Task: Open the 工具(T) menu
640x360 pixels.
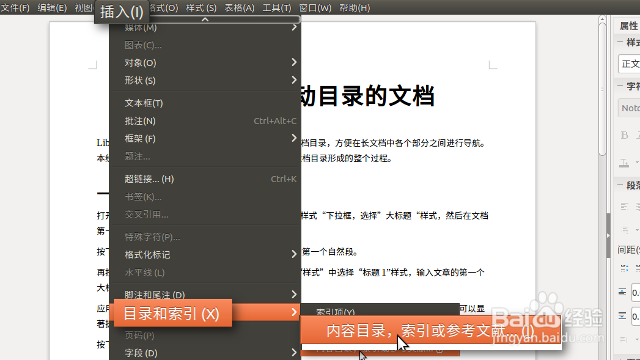Action: point(277,8)
